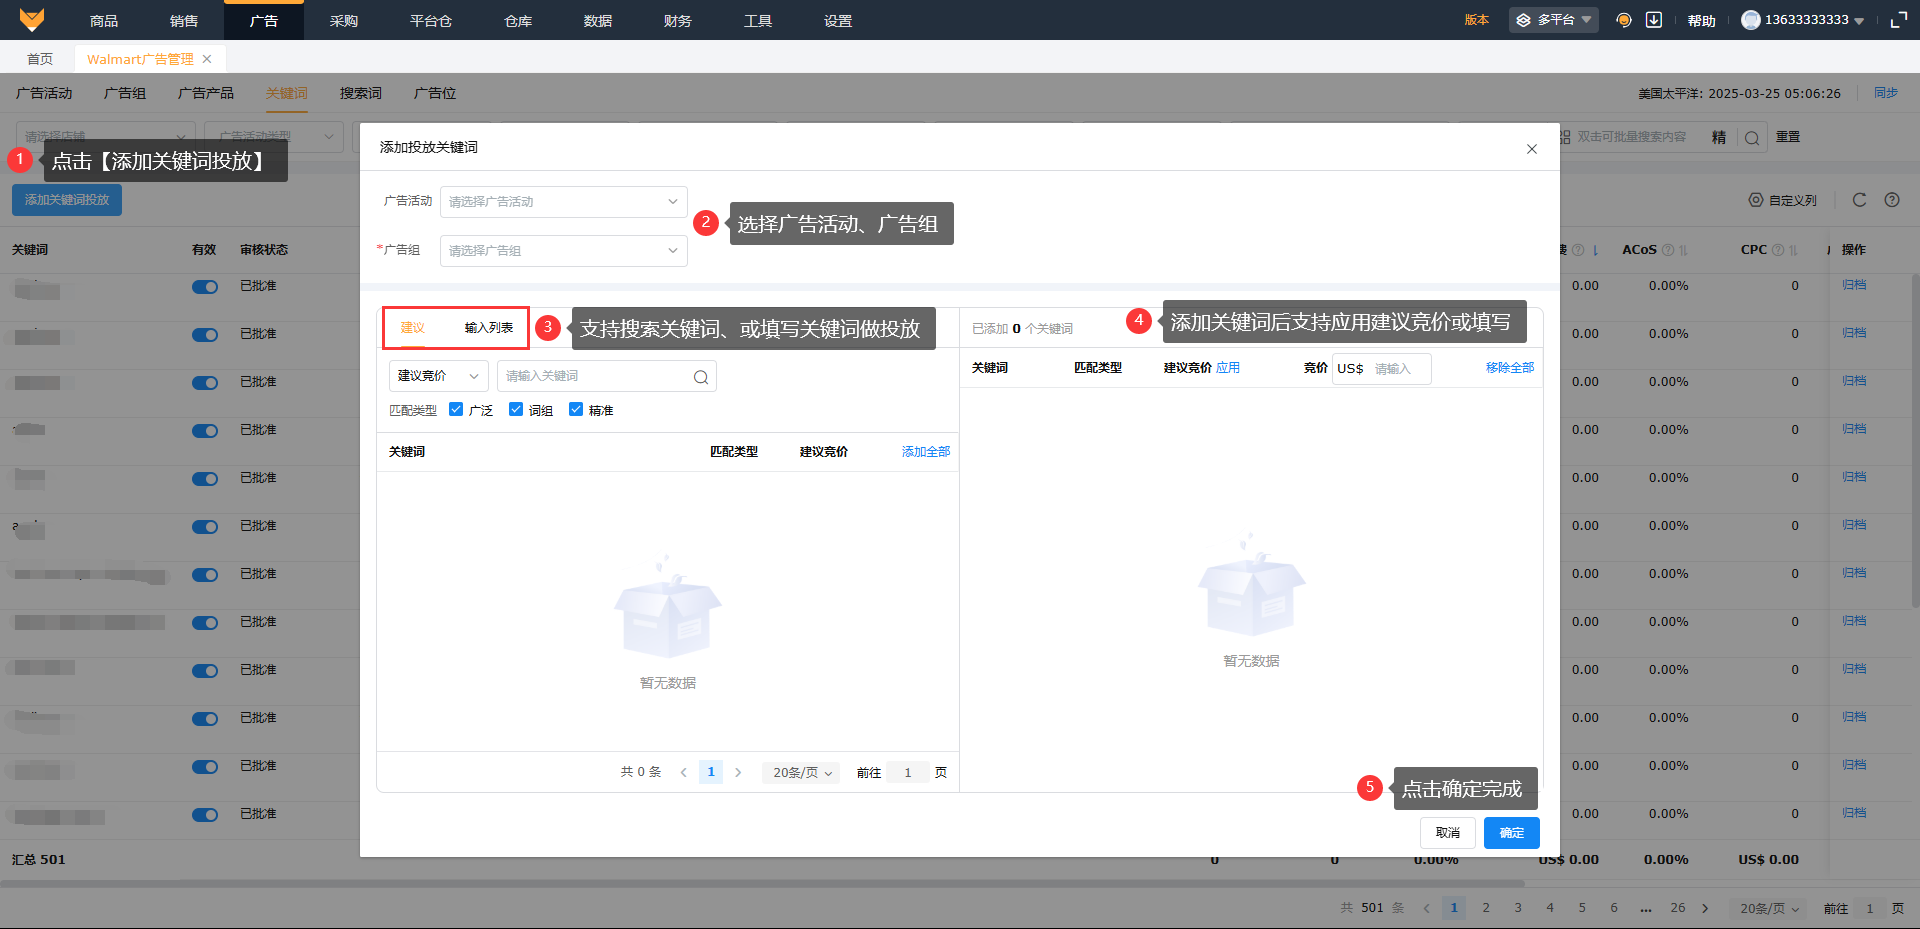Click the refresh icon beside 自定义列
This screenshot has width=1920, height=929.
click(x=1859, y=200)
